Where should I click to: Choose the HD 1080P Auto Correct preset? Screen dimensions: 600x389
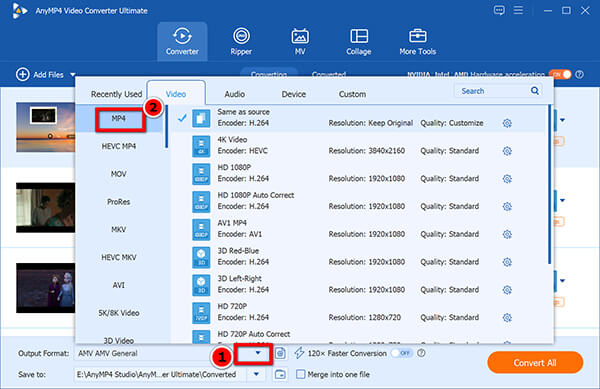tap(359, 201)
